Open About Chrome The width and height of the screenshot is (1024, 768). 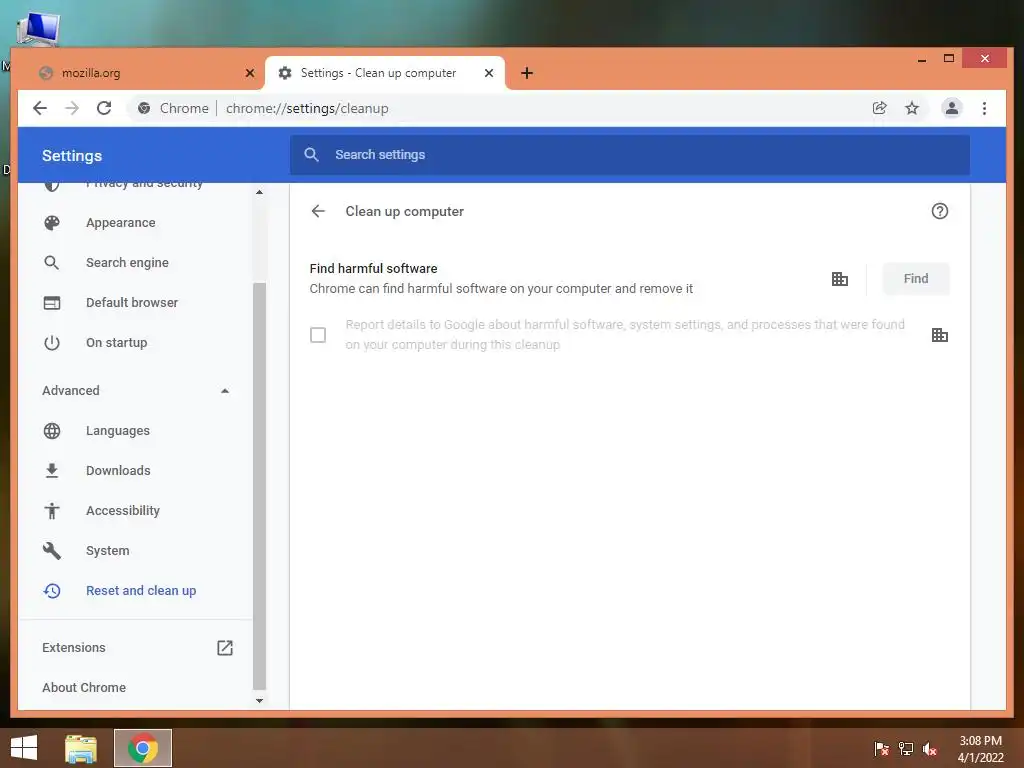(84, 687)
